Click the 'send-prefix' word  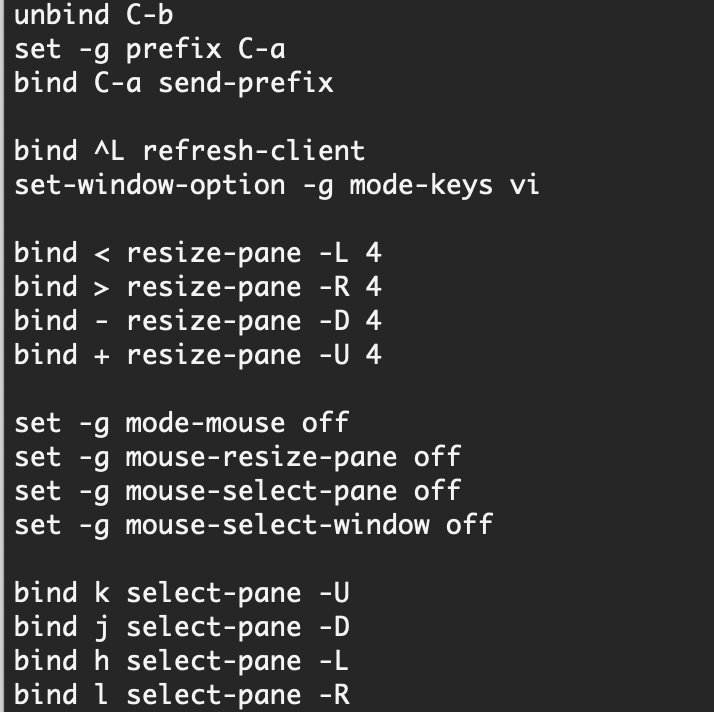(x=246, y=83)
